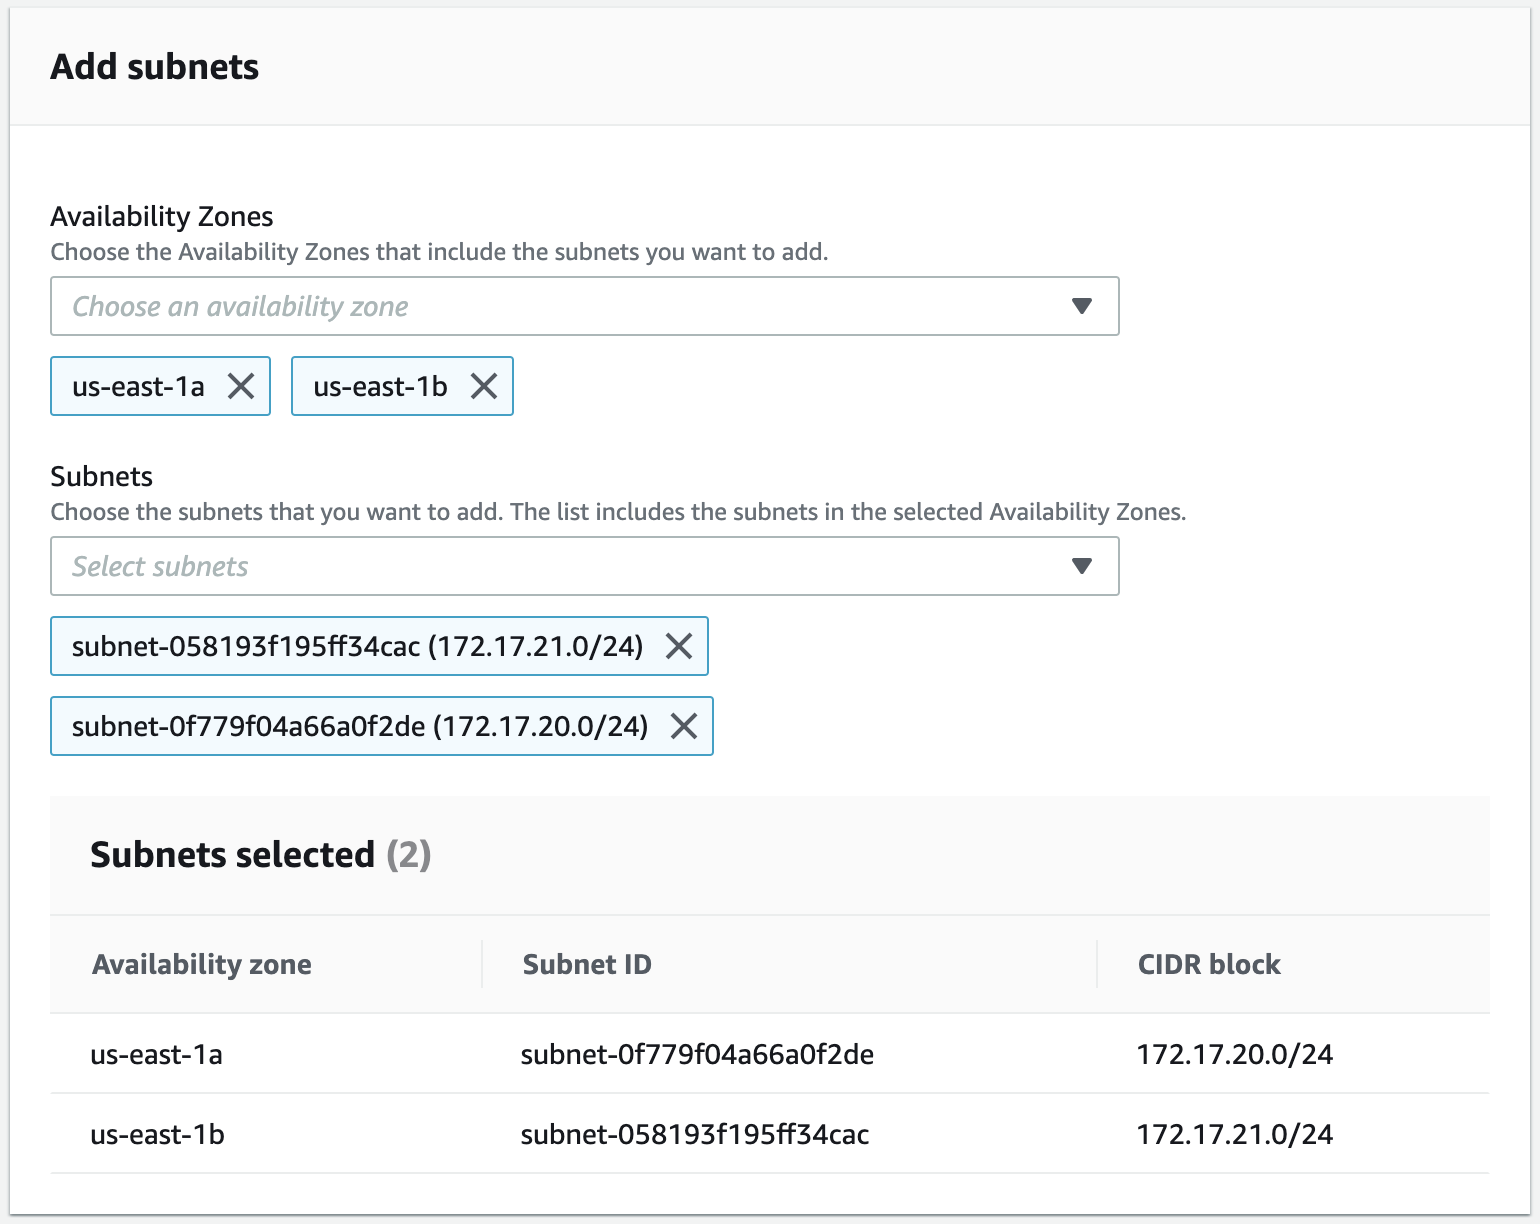The image size is (1540, 1224).
Task: Click the us-east-1a tag label
Action: click(x=138, y=386)
